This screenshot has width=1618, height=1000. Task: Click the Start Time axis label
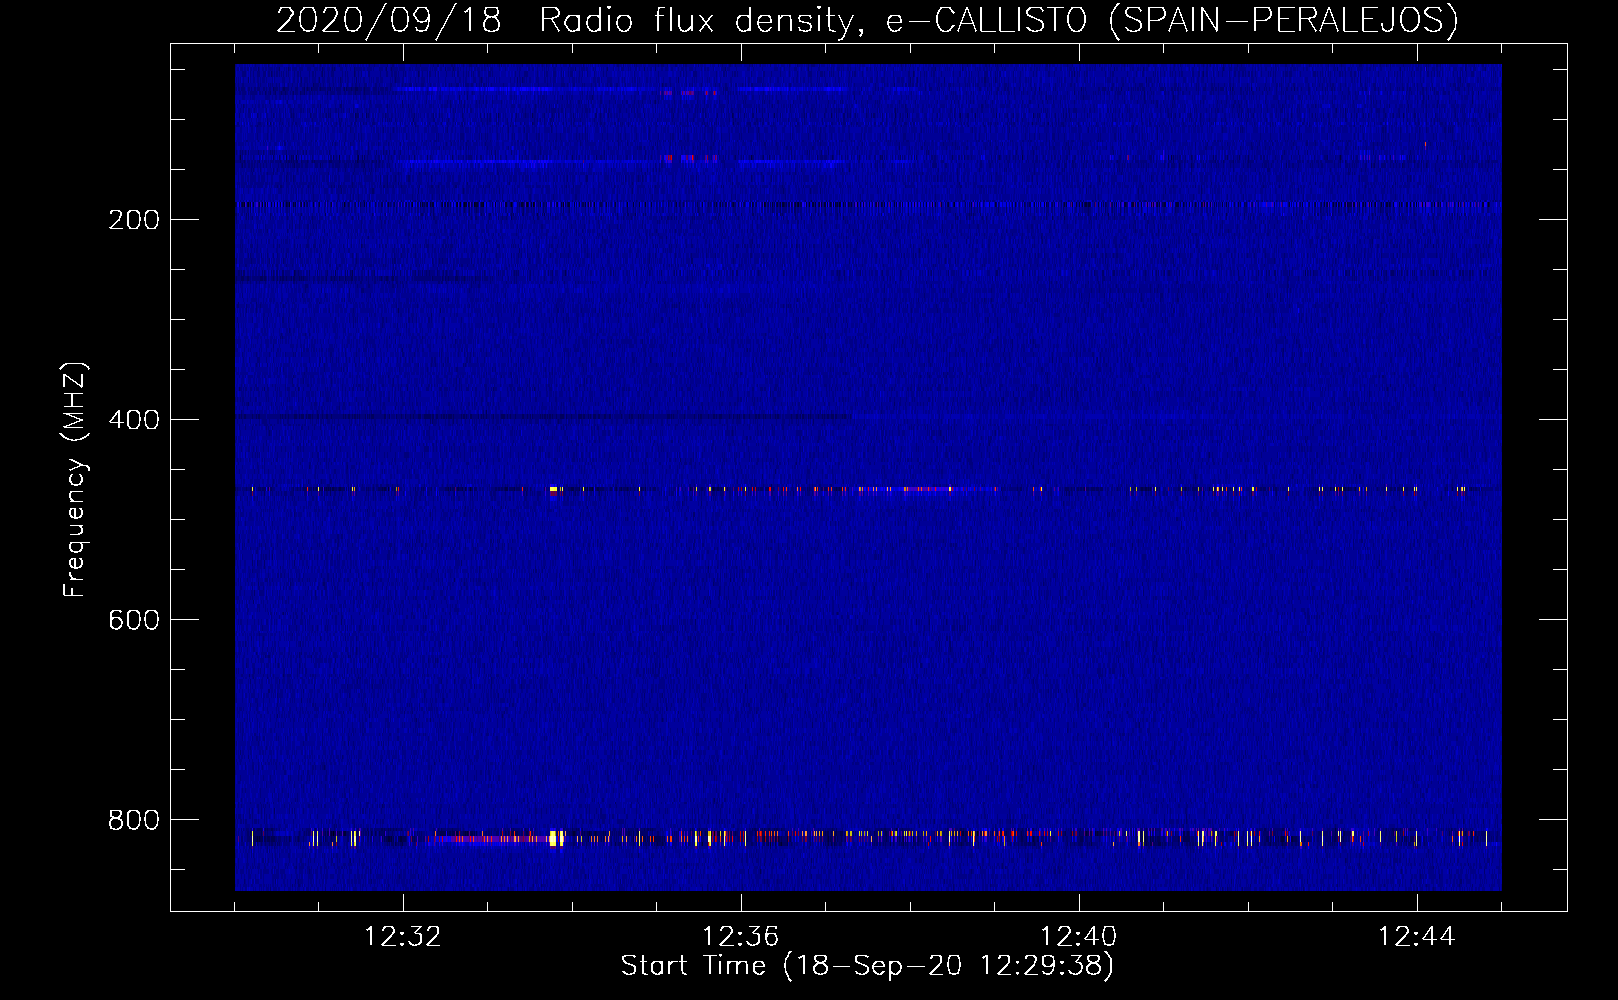point(867,966)
